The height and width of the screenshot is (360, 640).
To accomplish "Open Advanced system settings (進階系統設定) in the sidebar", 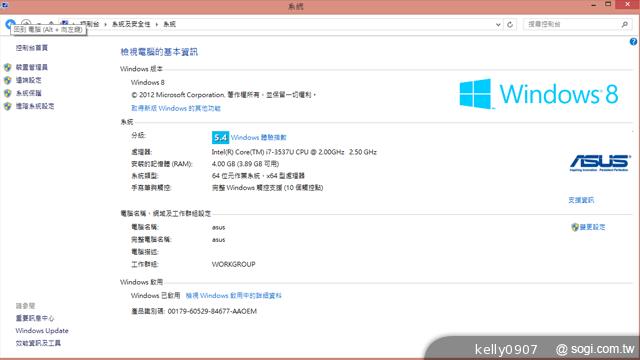I will click(x=35, y=106).
